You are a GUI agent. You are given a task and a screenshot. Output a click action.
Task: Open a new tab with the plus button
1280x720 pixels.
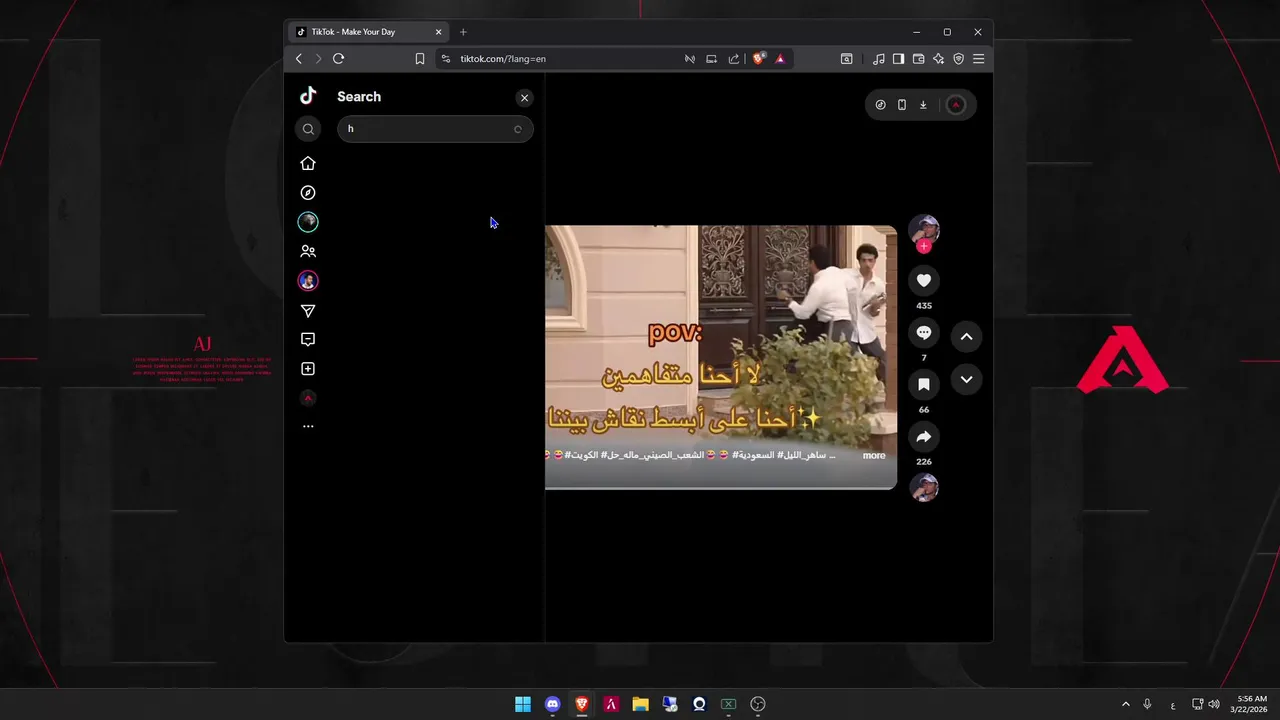(x=463, y=32)
